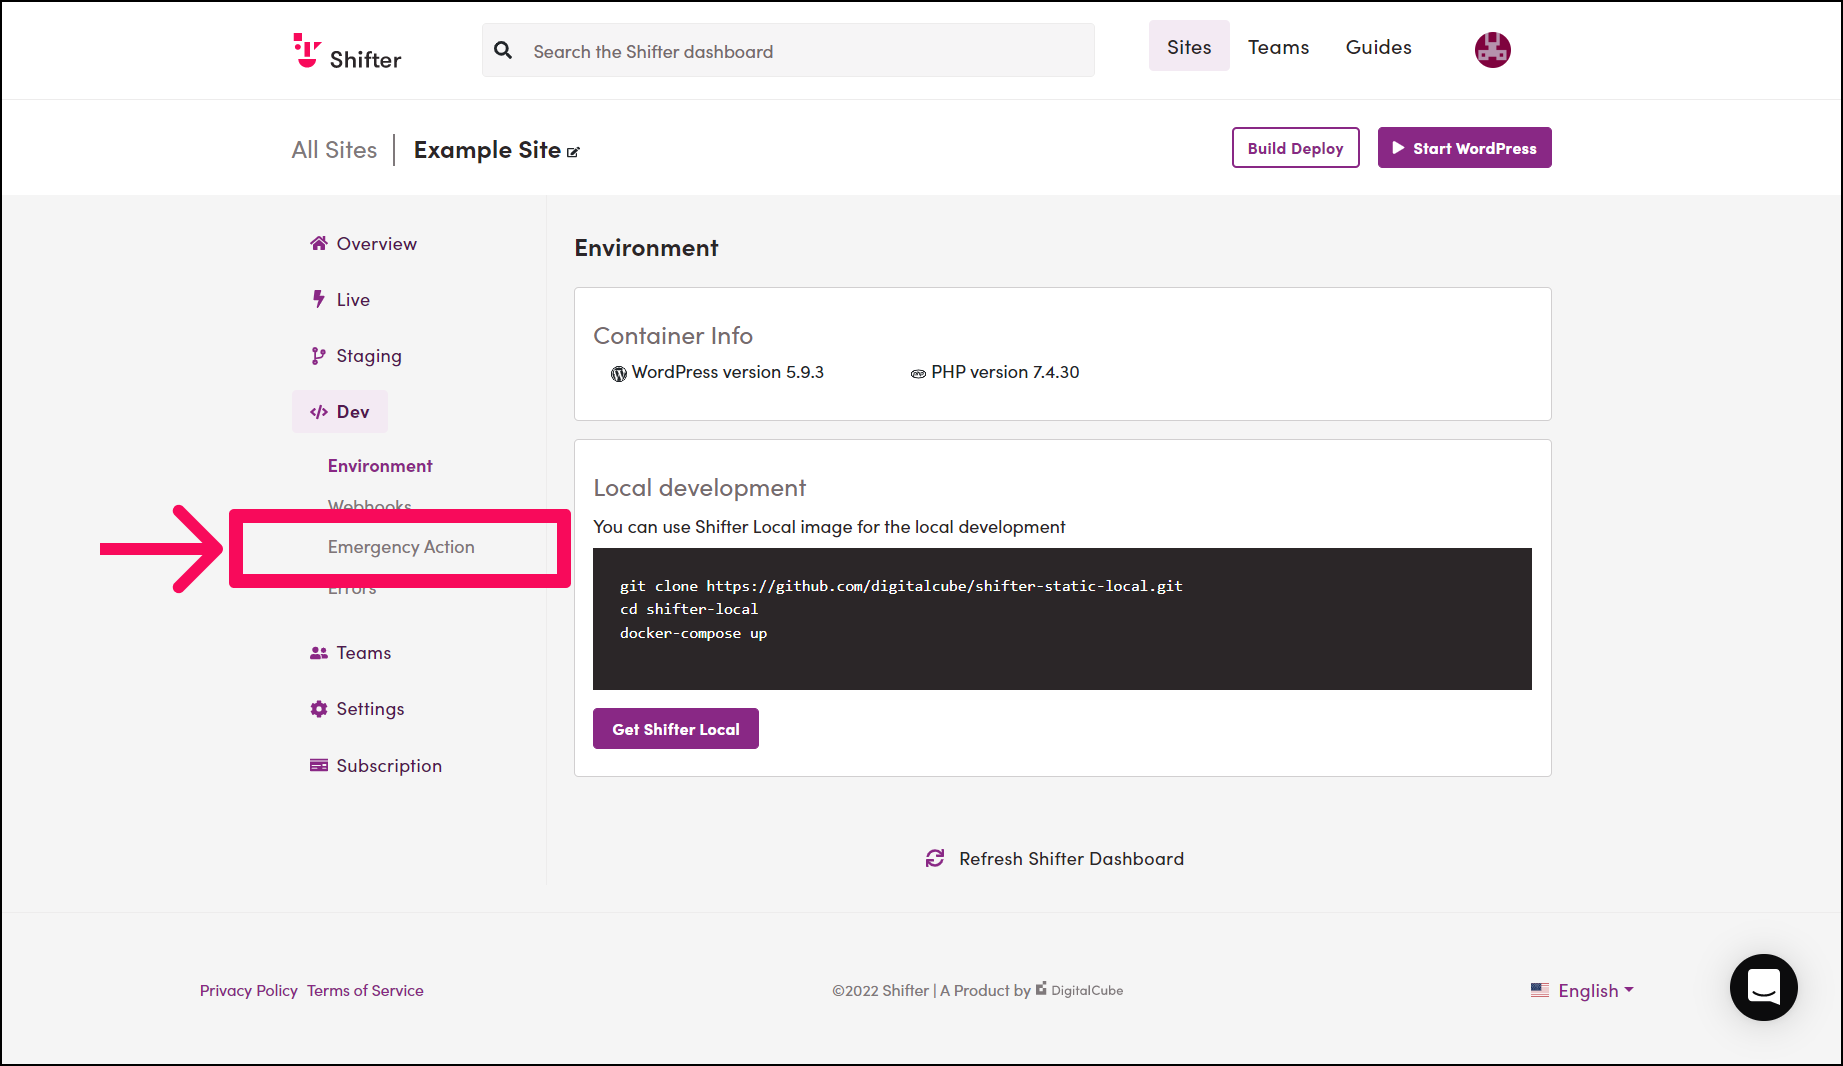Click the cd shifter-local line

pyautogui.click(x=689, y=609)
